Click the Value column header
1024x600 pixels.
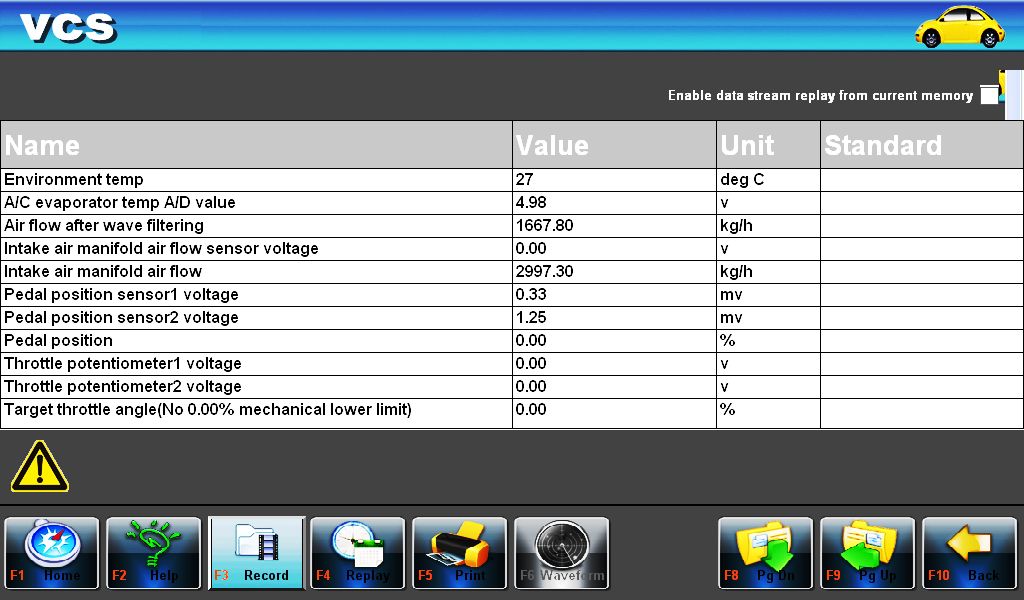click(615, 145)
